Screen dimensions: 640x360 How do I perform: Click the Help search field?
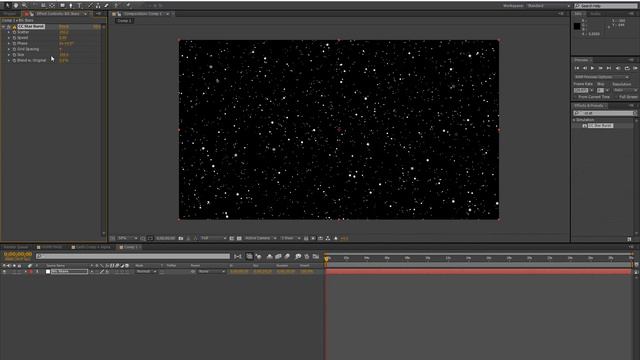605,6
